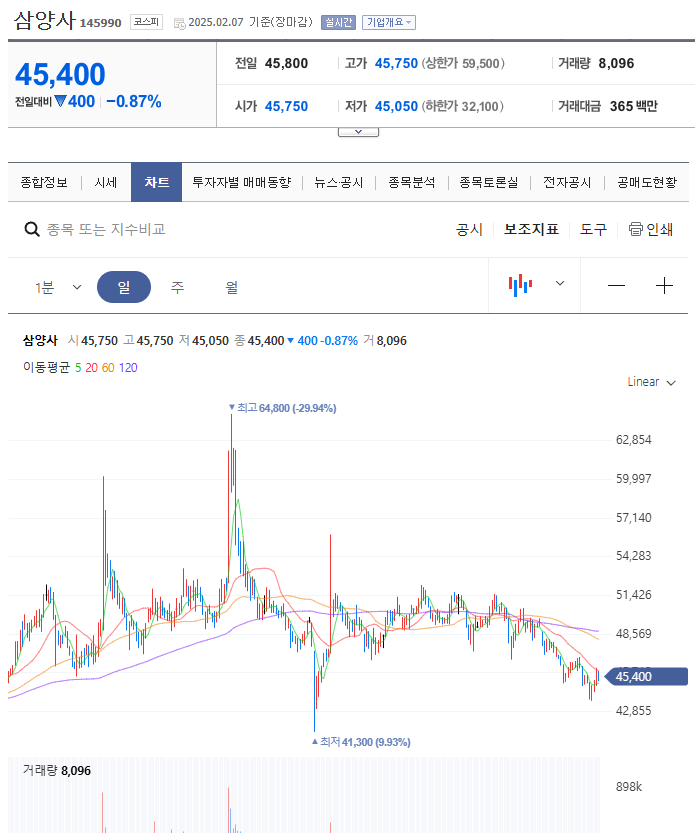Click the 45,400 current price tag
Screen dimensions: 695x833
click(x=646, y=676)
